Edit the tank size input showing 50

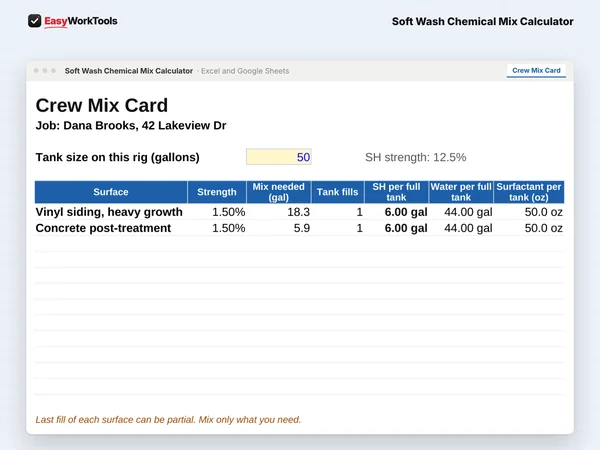(279, 157)
